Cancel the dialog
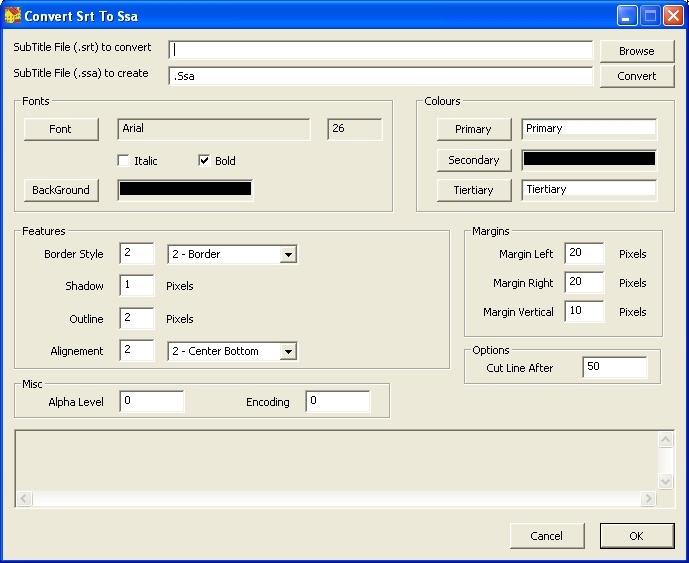689x563 pixels. [x=547, y=536]
